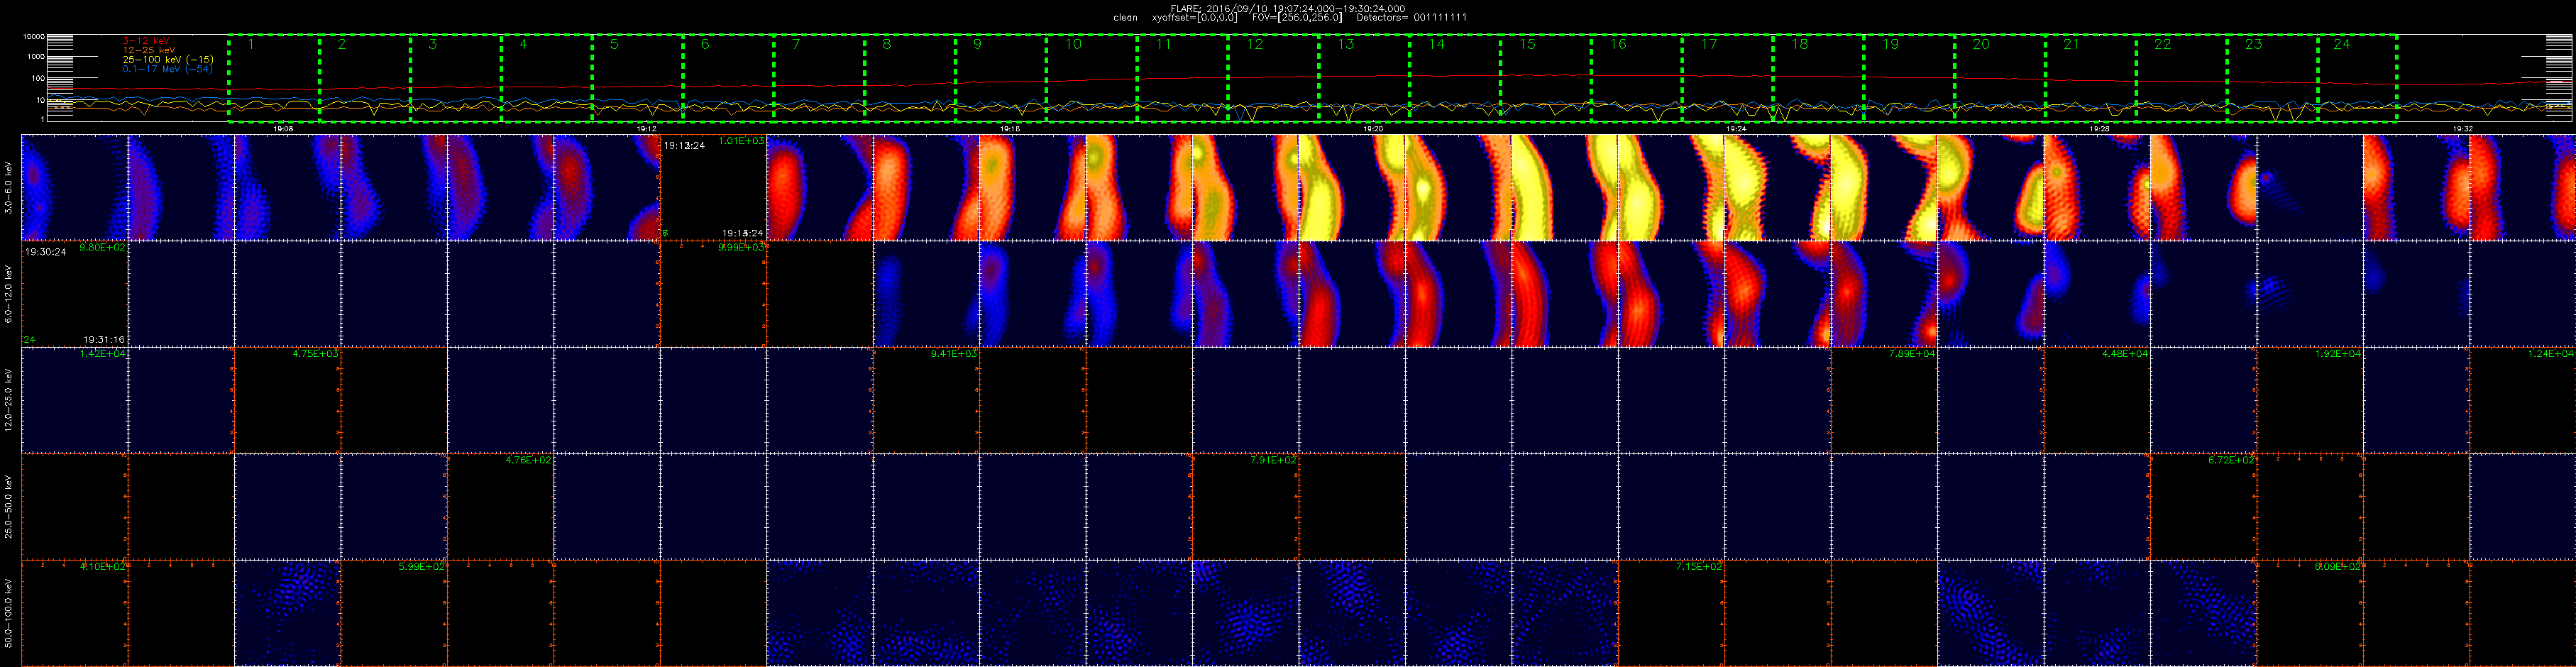
Task: Pick interval box 15 in the light curve
Action: (x=1546, y=78)
